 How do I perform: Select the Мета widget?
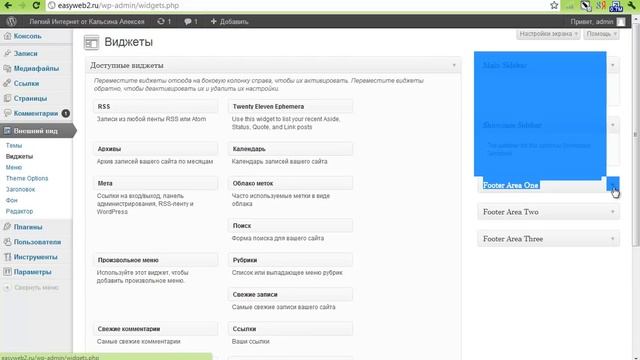pos(156,183)
